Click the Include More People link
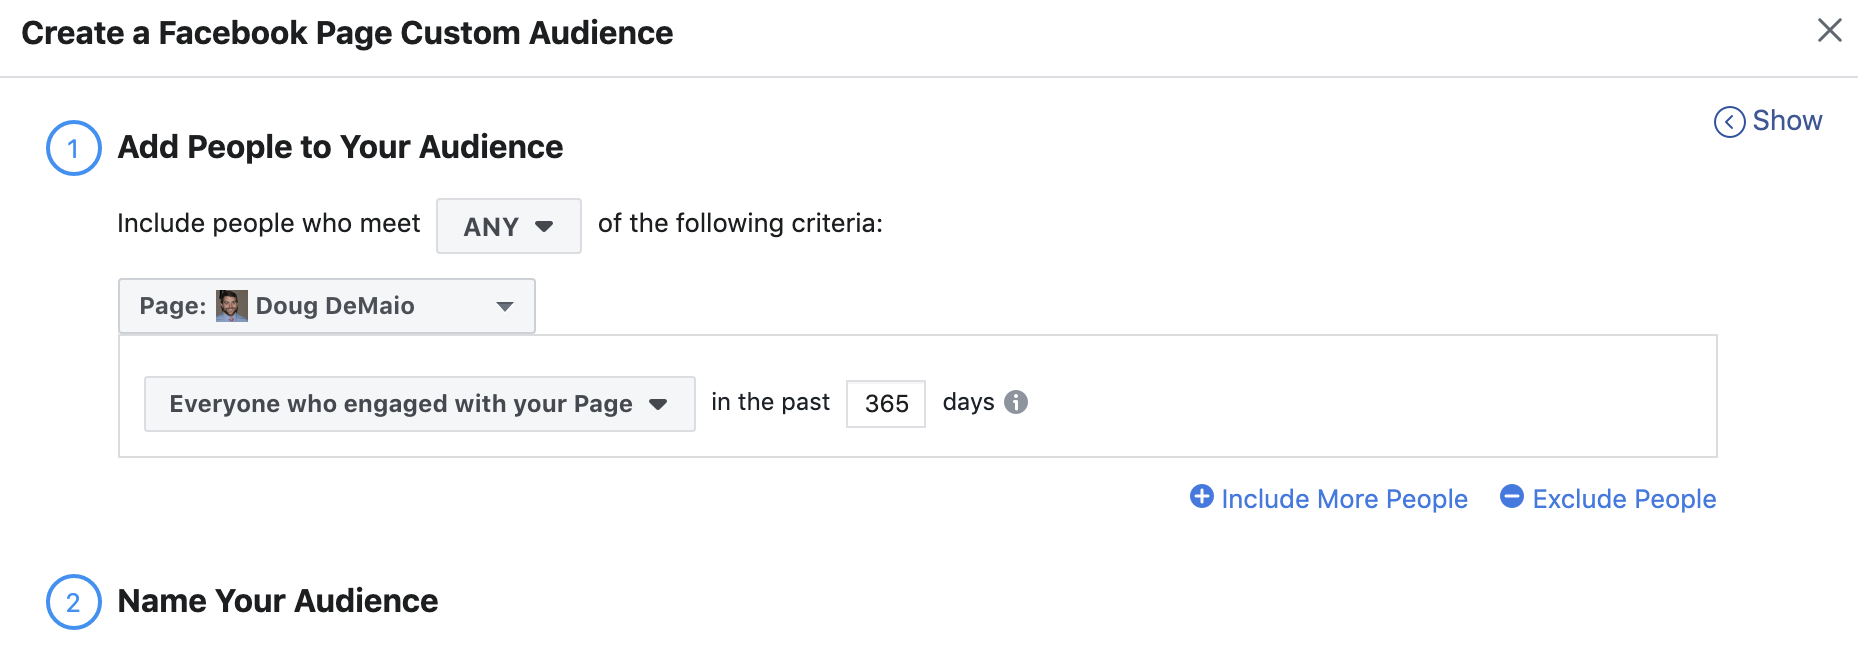This screenshot has height=646, width=1858. (x=1344, y=499)
